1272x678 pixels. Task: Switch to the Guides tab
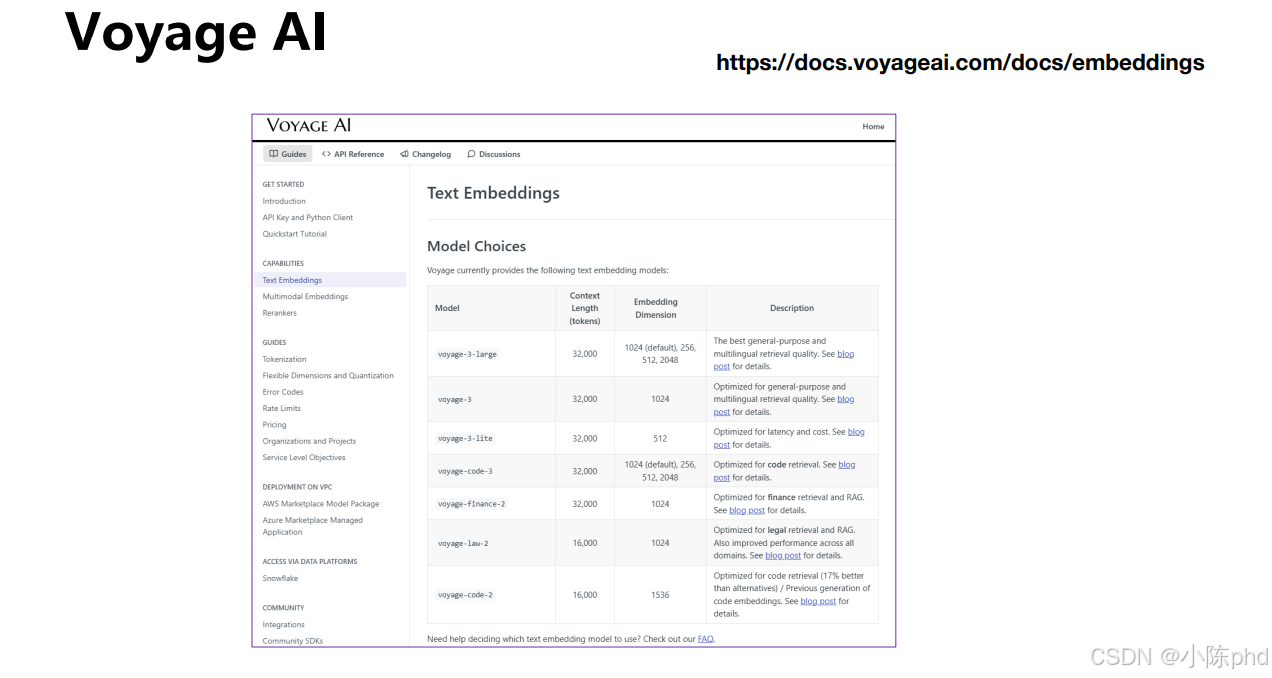[288, 154]
